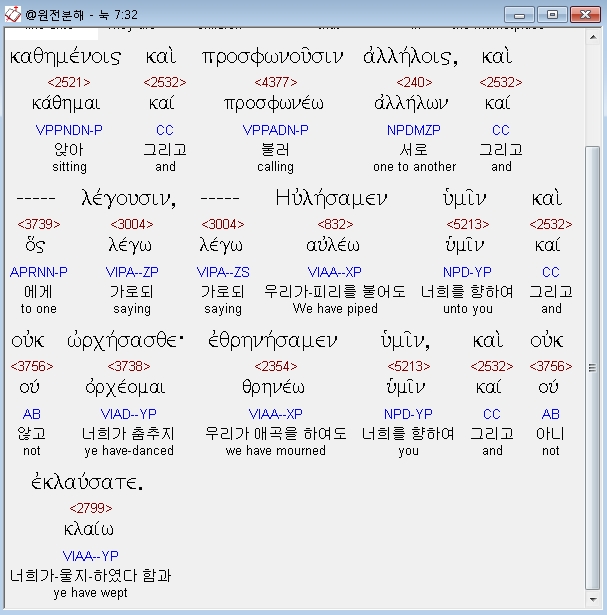Click the lemma κλαίω
This screenshot has width=607, height=615.
click(89, 529)
